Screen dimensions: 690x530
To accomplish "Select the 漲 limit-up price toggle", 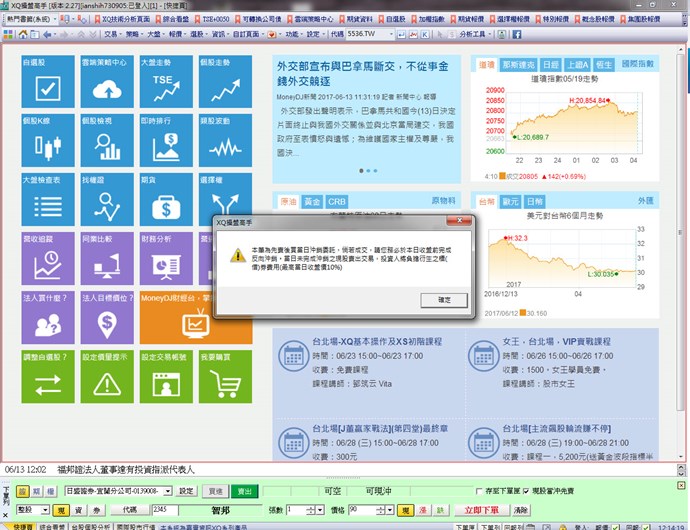I will pos(423,510).
